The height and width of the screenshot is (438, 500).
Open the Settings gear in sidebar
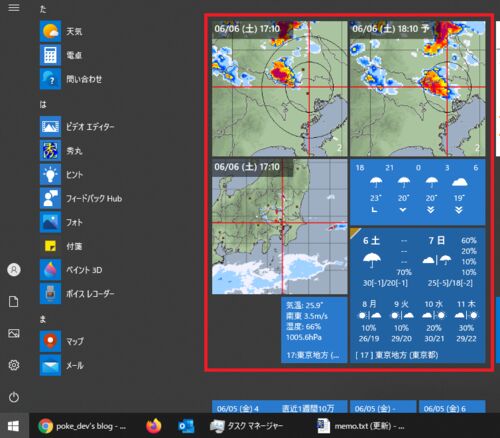tap(14, 365)
